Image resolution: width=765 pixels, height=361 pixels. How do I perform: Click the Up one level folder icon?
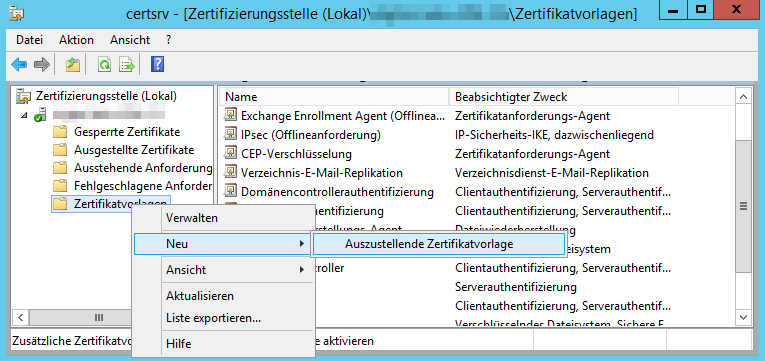pos(73,64)
